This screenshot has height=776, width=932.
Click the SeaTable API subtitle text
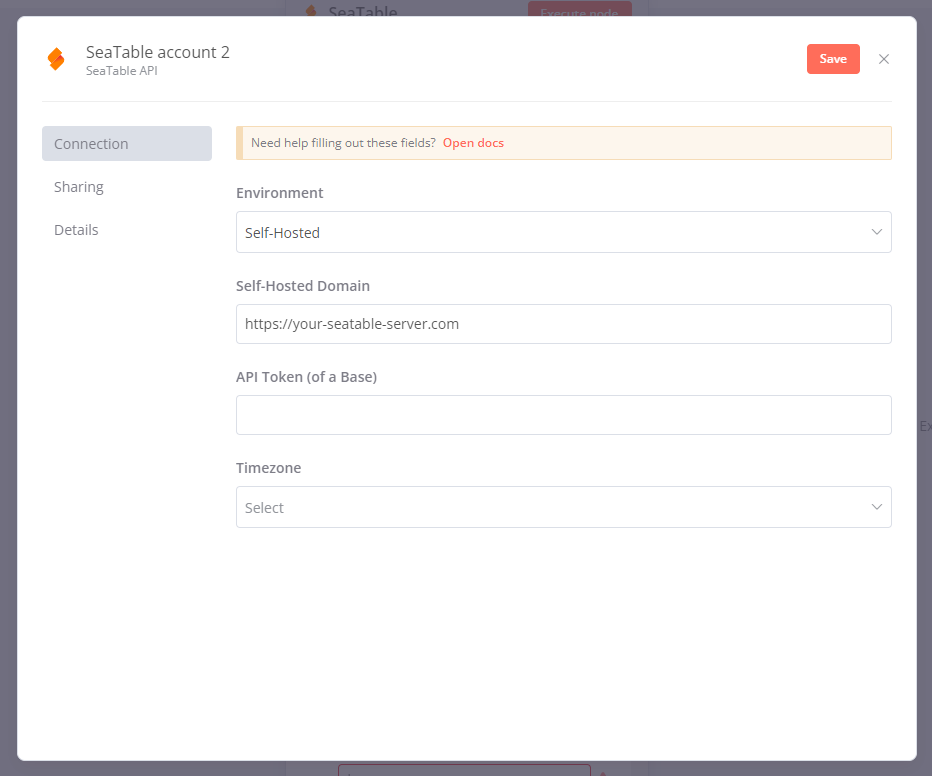[x=121, y=71]
